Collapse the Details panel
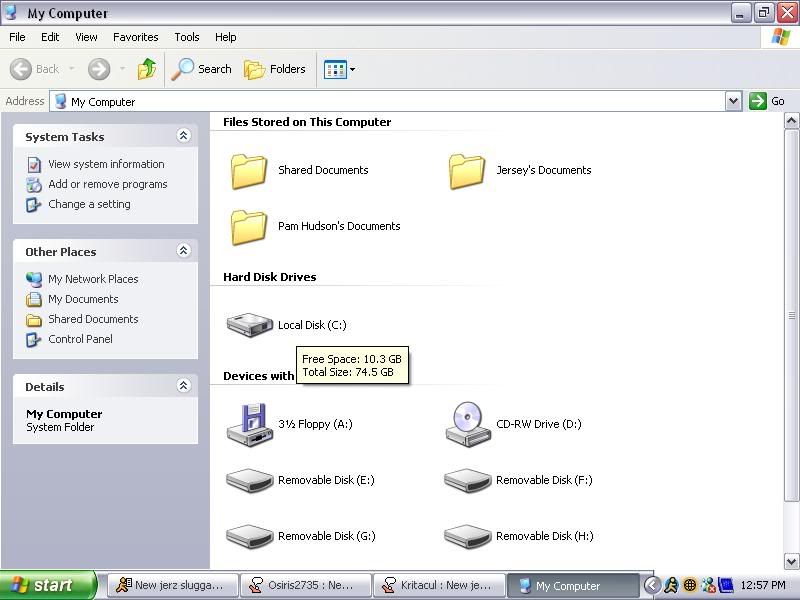 [184, 386]
